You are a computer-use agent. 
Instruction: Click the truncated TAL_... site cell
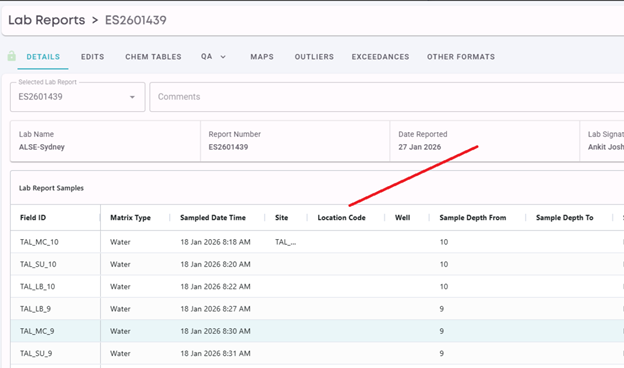285,242
